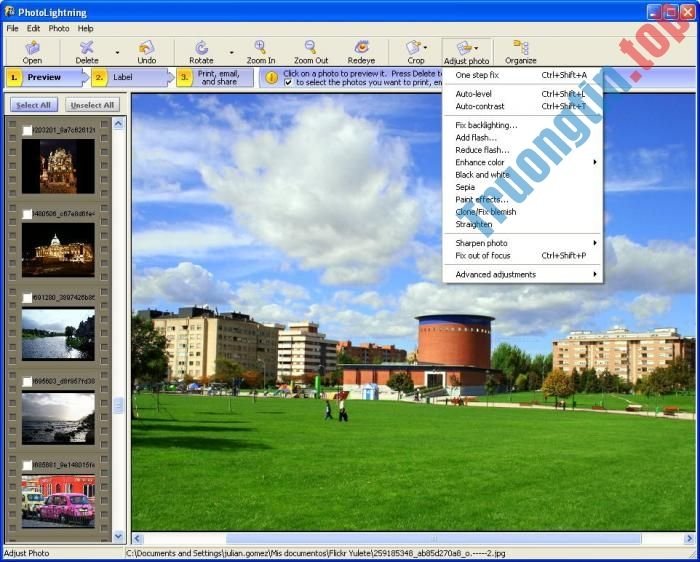Open the Edit menu
Screen dimensions: 700x562
(x=33, y=28)
